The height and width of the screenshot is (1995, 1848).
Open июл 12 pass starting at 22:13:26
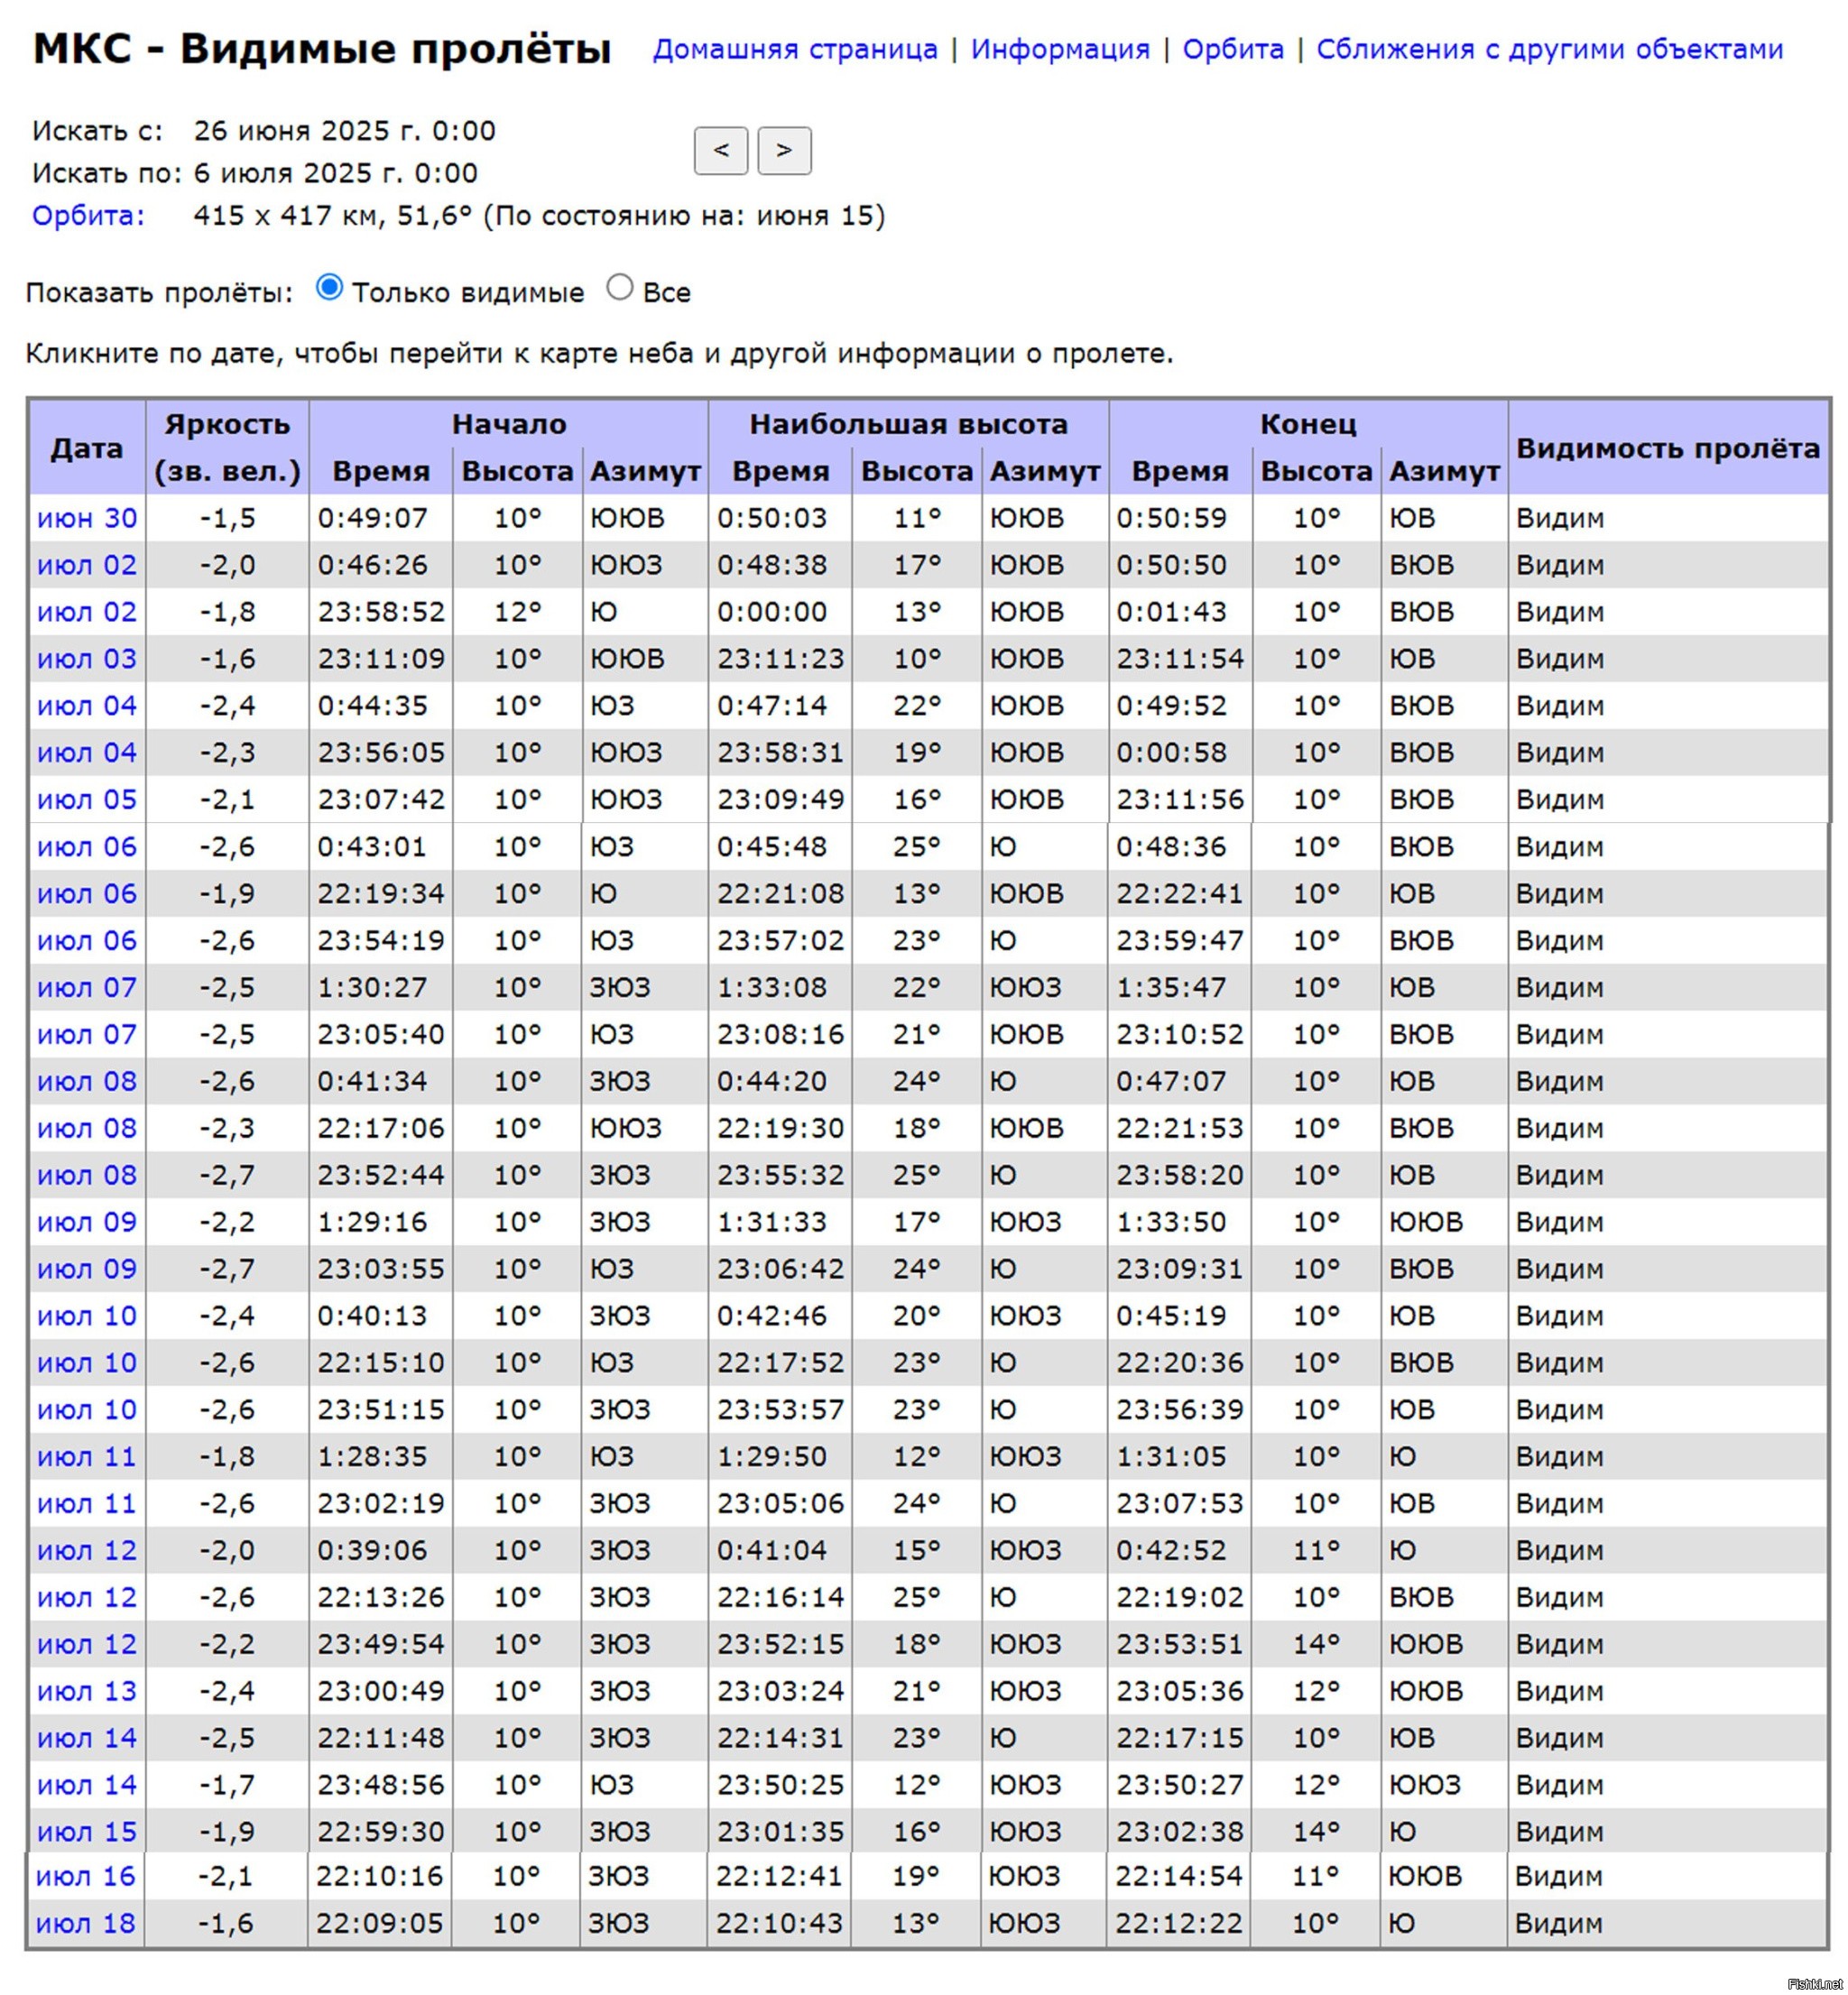click(x=87, y=1599)
